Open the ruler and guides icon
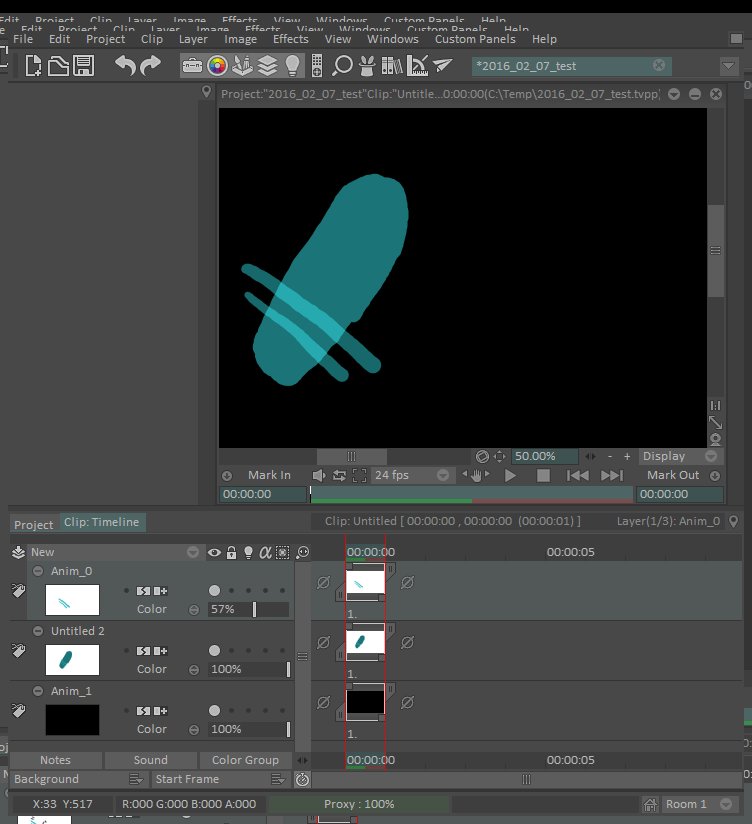This screenshot has height=824, width=752. pyautogui.click(x=417, y=66)
